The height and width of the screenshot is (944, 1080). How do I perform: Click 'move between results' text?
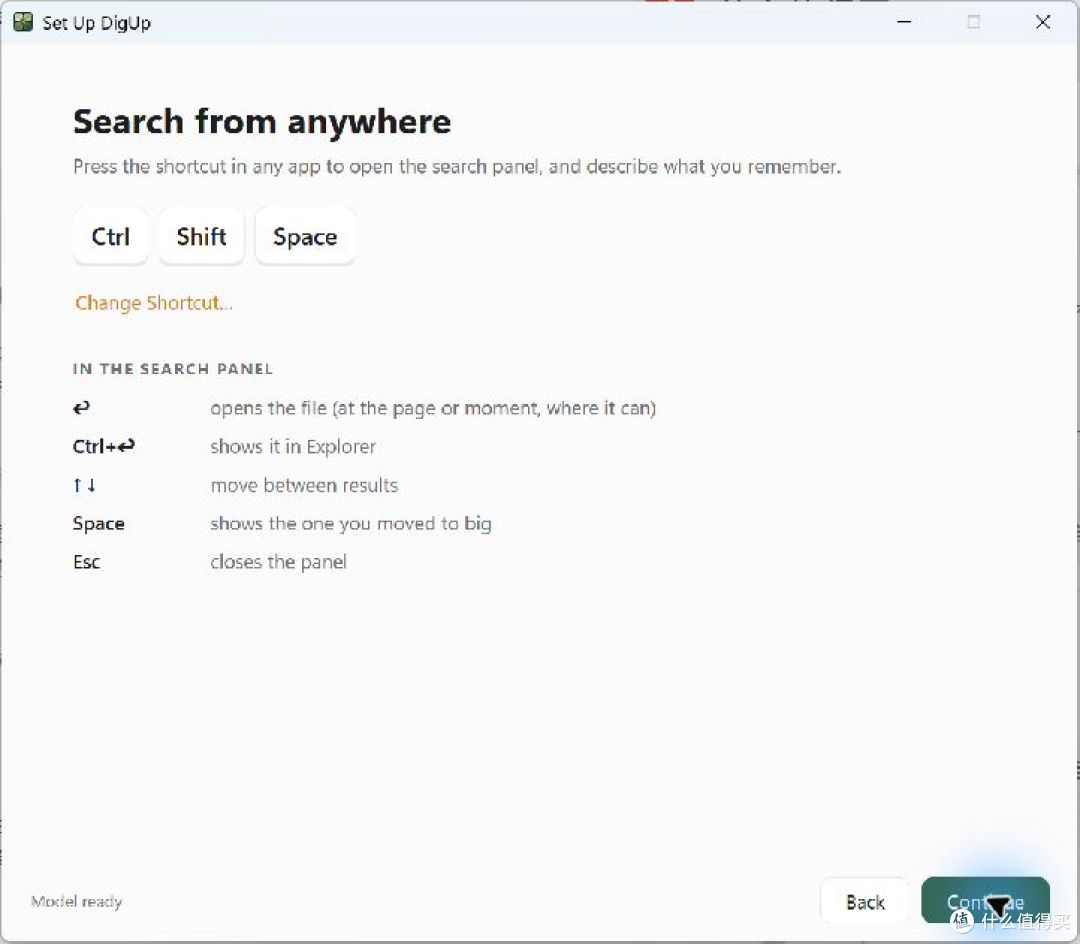(x=304, y=485)
